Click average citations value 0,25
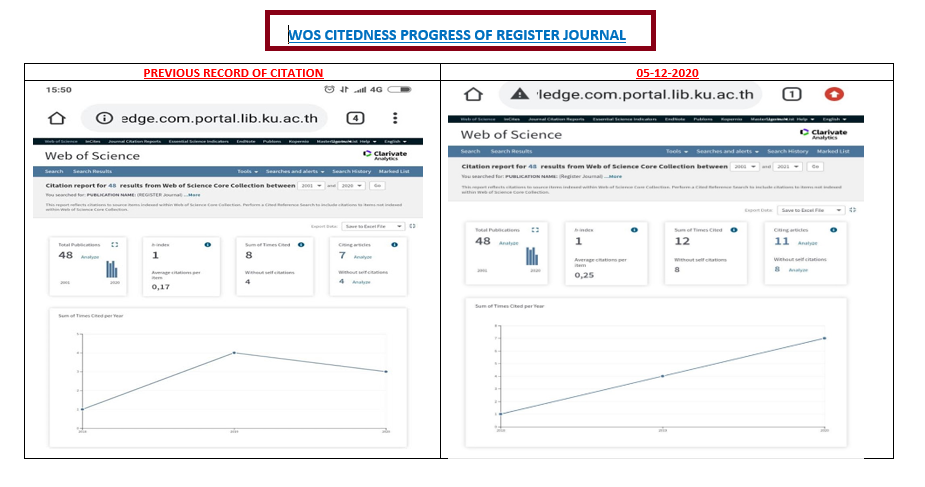925x487 pixels. pyautogui.click(x=584, y=275)
